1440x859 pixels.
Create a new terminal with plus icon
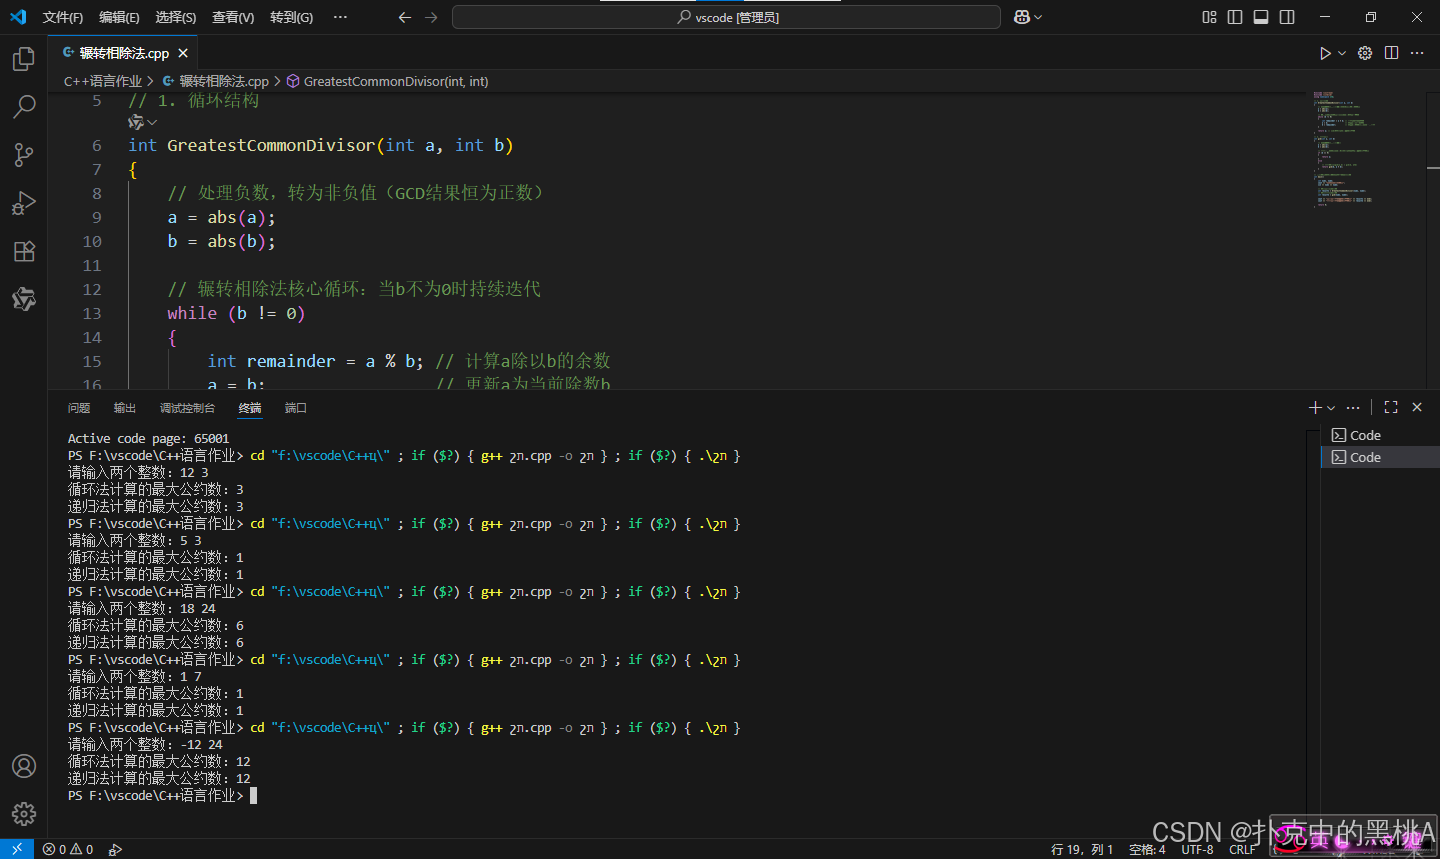[1315, 407]
